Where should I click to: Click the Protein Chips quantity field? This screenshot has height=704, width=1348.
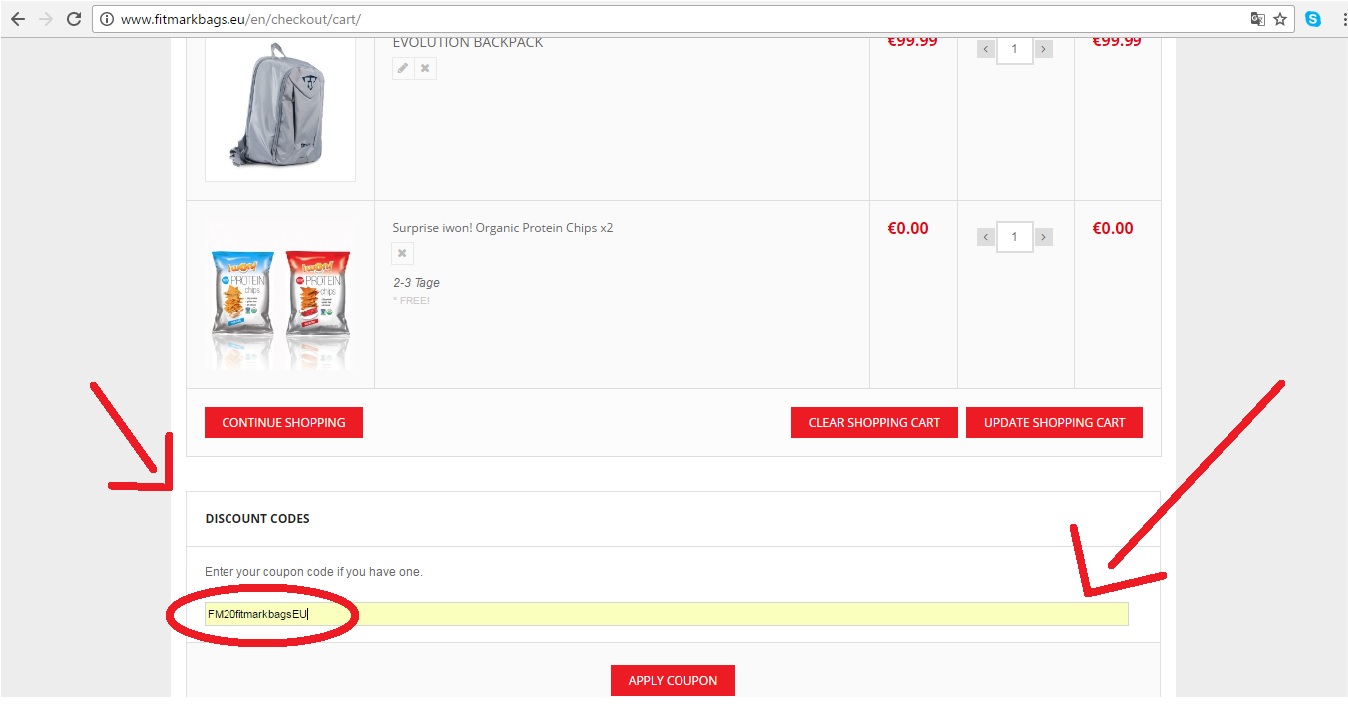click(1014, 237)
